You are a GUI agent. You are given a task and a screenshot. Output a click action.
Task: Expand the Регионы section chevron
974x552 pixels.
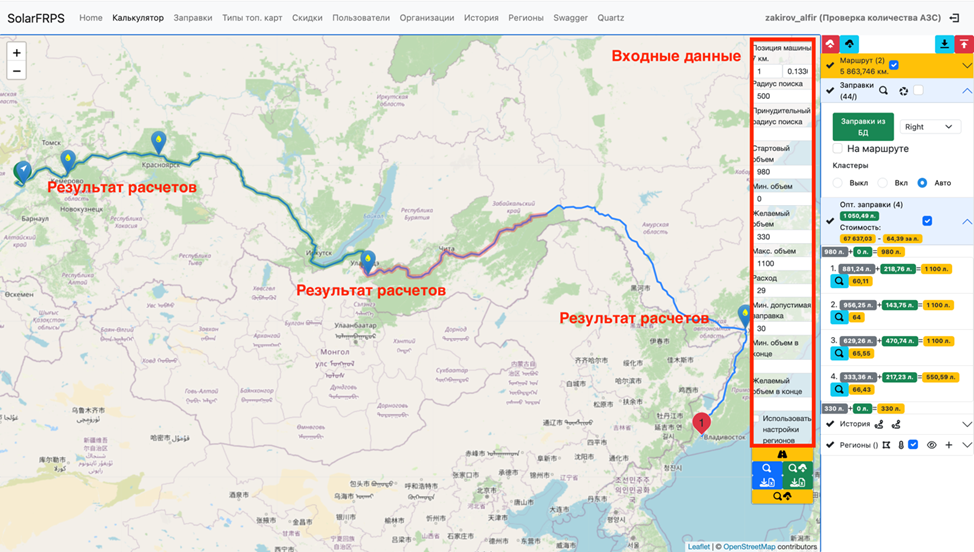click(967, 445)
